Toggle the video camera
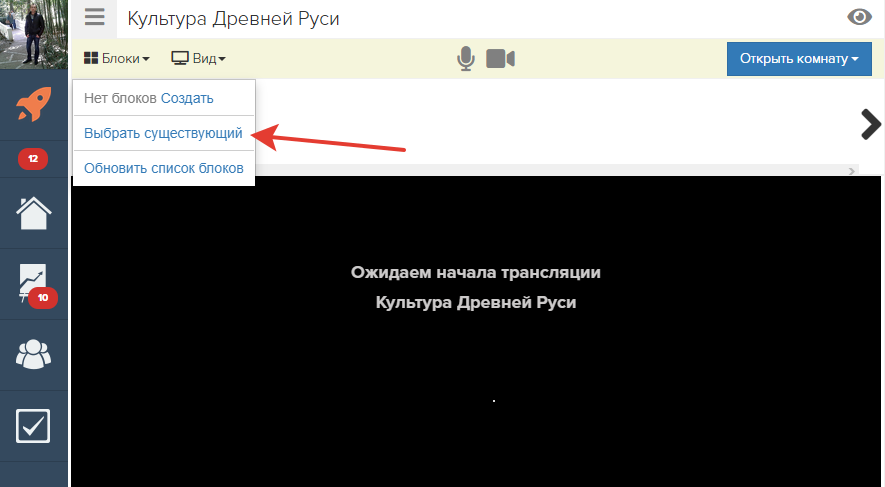Image resolution: width=885 pixels, height=487 pixels. coord(501,59)
